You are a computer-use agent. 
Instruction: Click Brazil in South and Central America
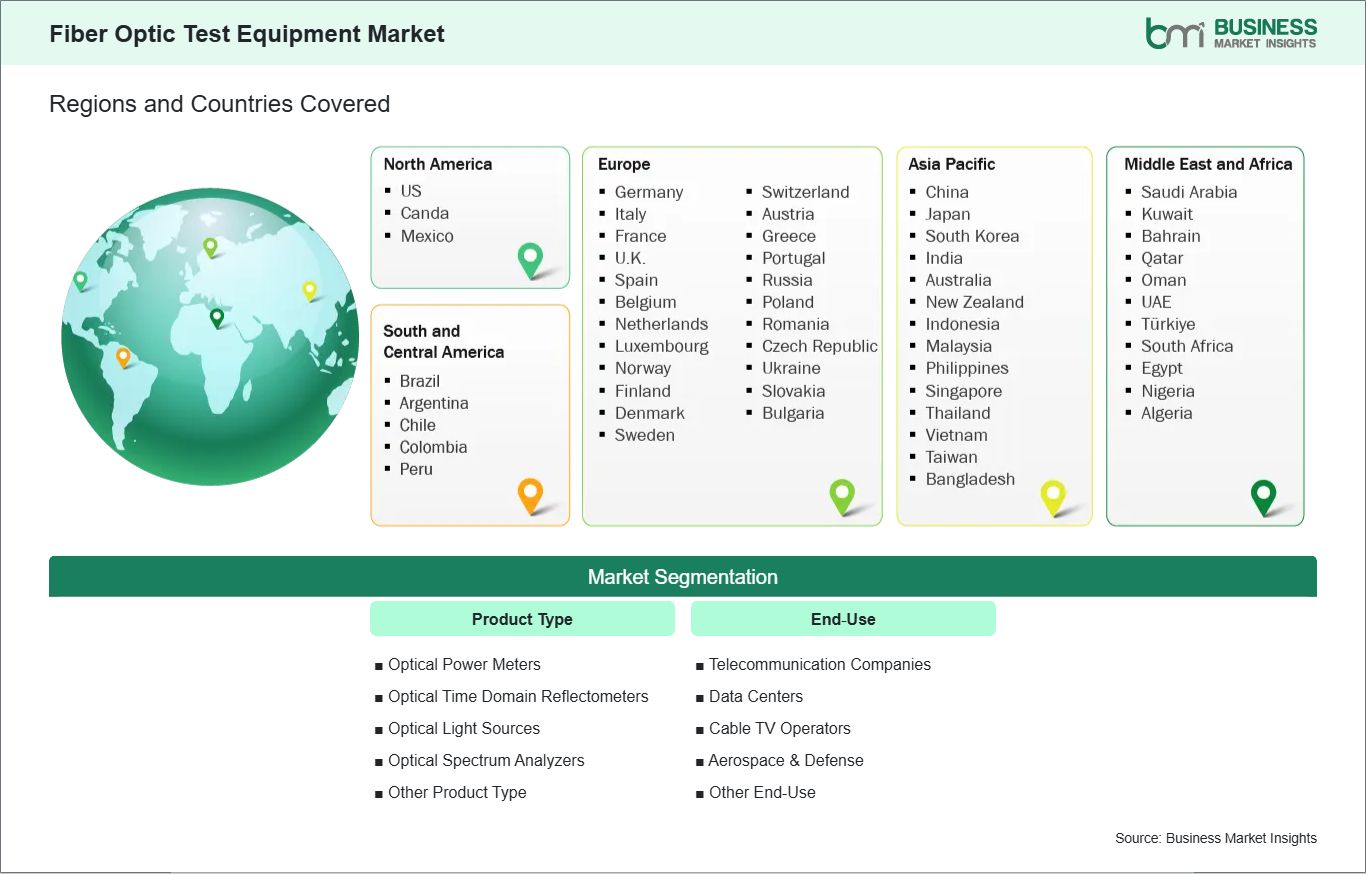click(419, 381)
